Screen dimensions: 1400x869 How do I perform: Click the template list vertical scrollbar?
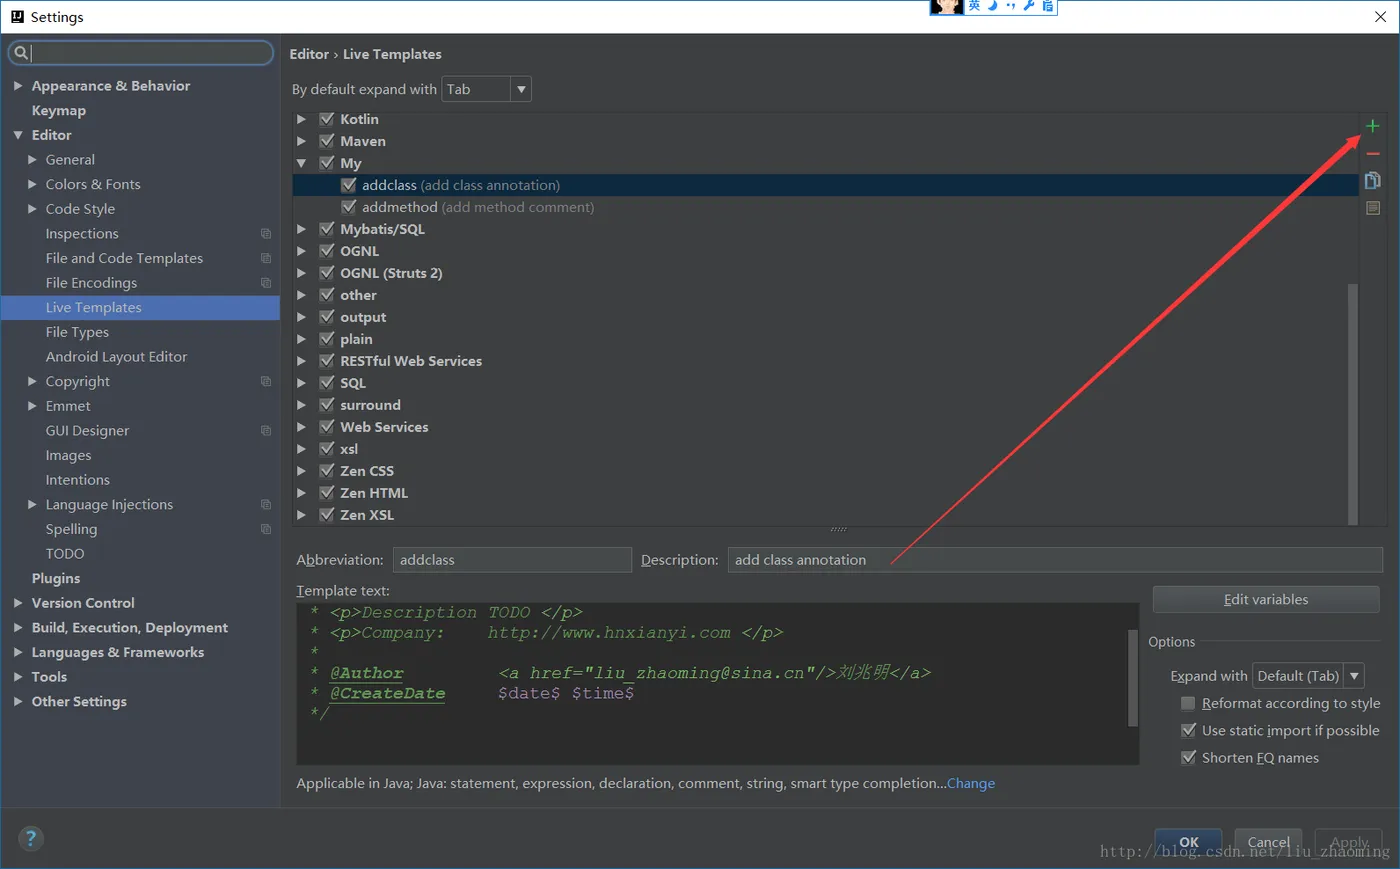[1353, 403]
